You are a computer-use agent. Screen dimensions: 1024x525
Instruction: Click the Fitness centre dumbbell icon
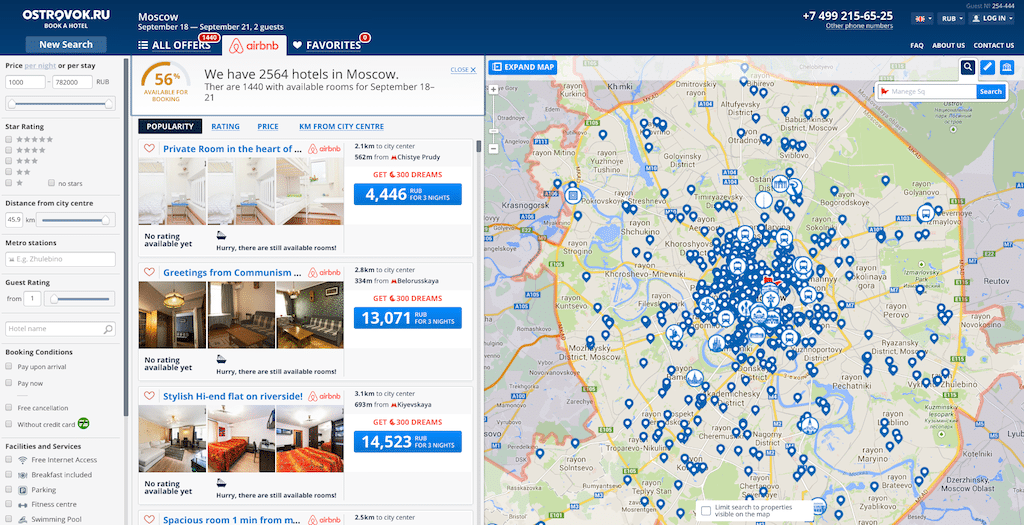point(22,505)
